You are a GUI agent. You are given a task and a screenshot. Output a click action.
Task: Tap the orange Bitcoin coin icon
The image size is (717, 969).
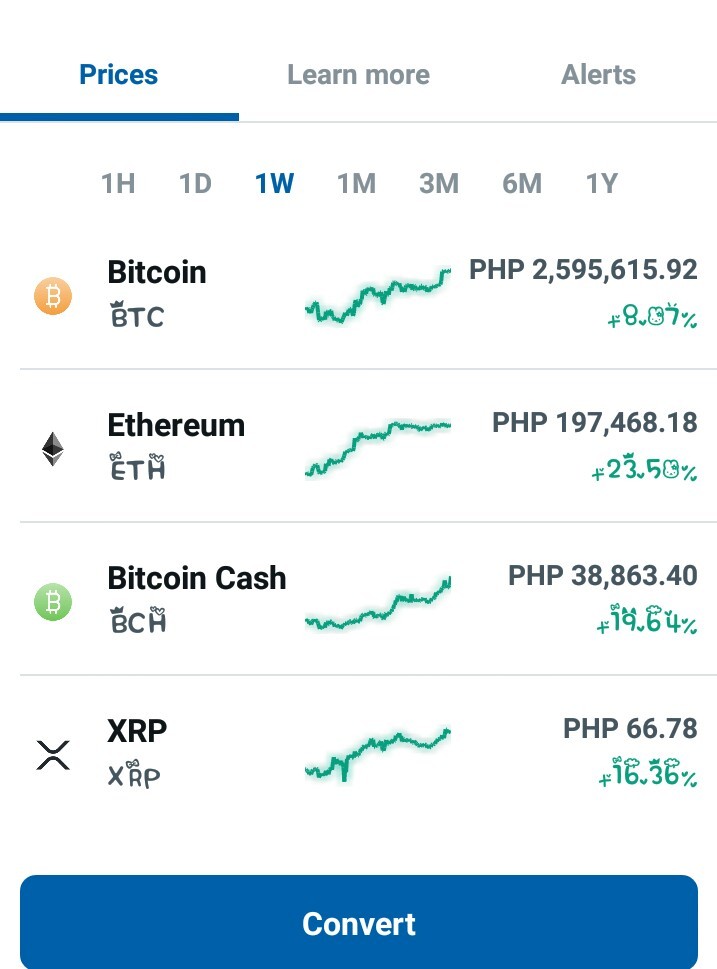coord(53,295)
